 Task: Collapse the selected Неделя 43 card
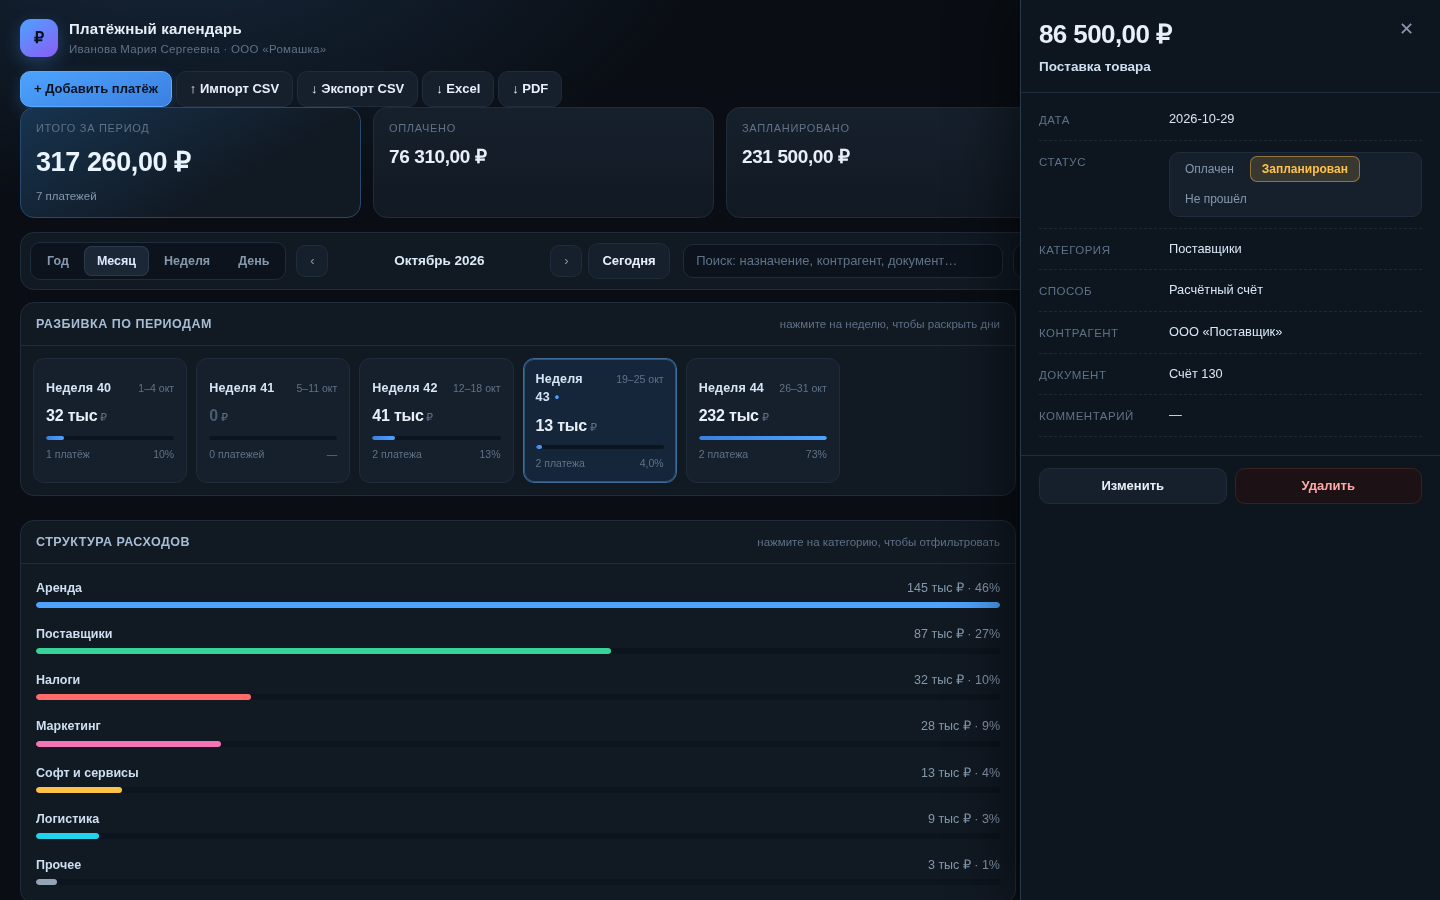tap(600, 421)
